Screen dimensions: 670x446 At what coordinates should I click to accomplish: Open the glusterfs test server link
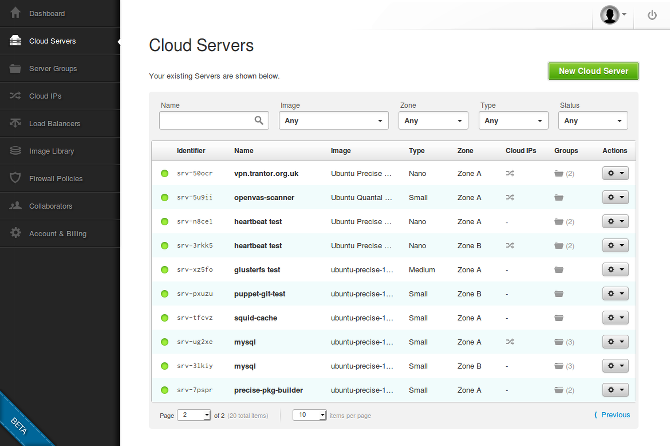click(x=257, y=270)
